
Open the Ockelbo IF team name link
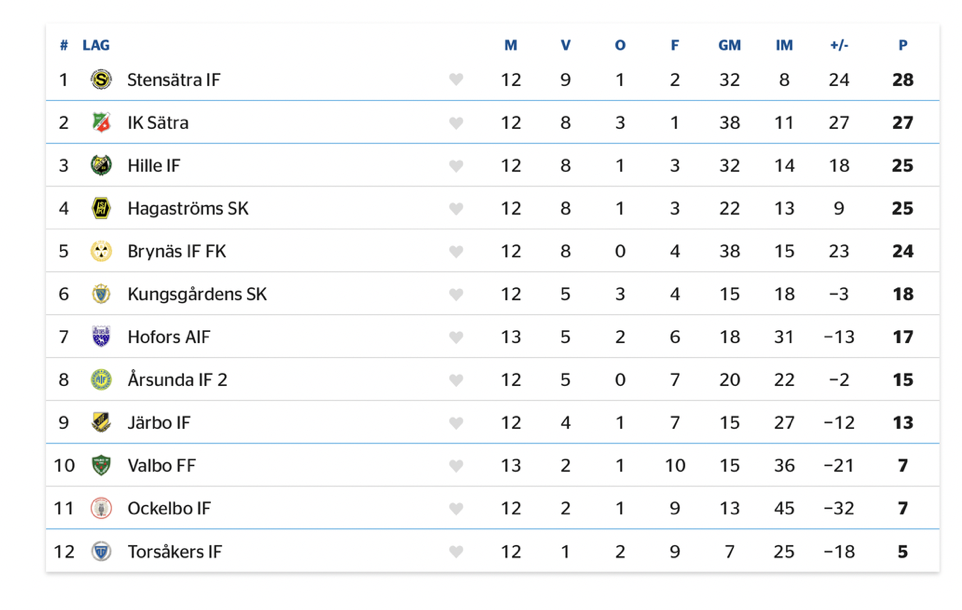169,509
